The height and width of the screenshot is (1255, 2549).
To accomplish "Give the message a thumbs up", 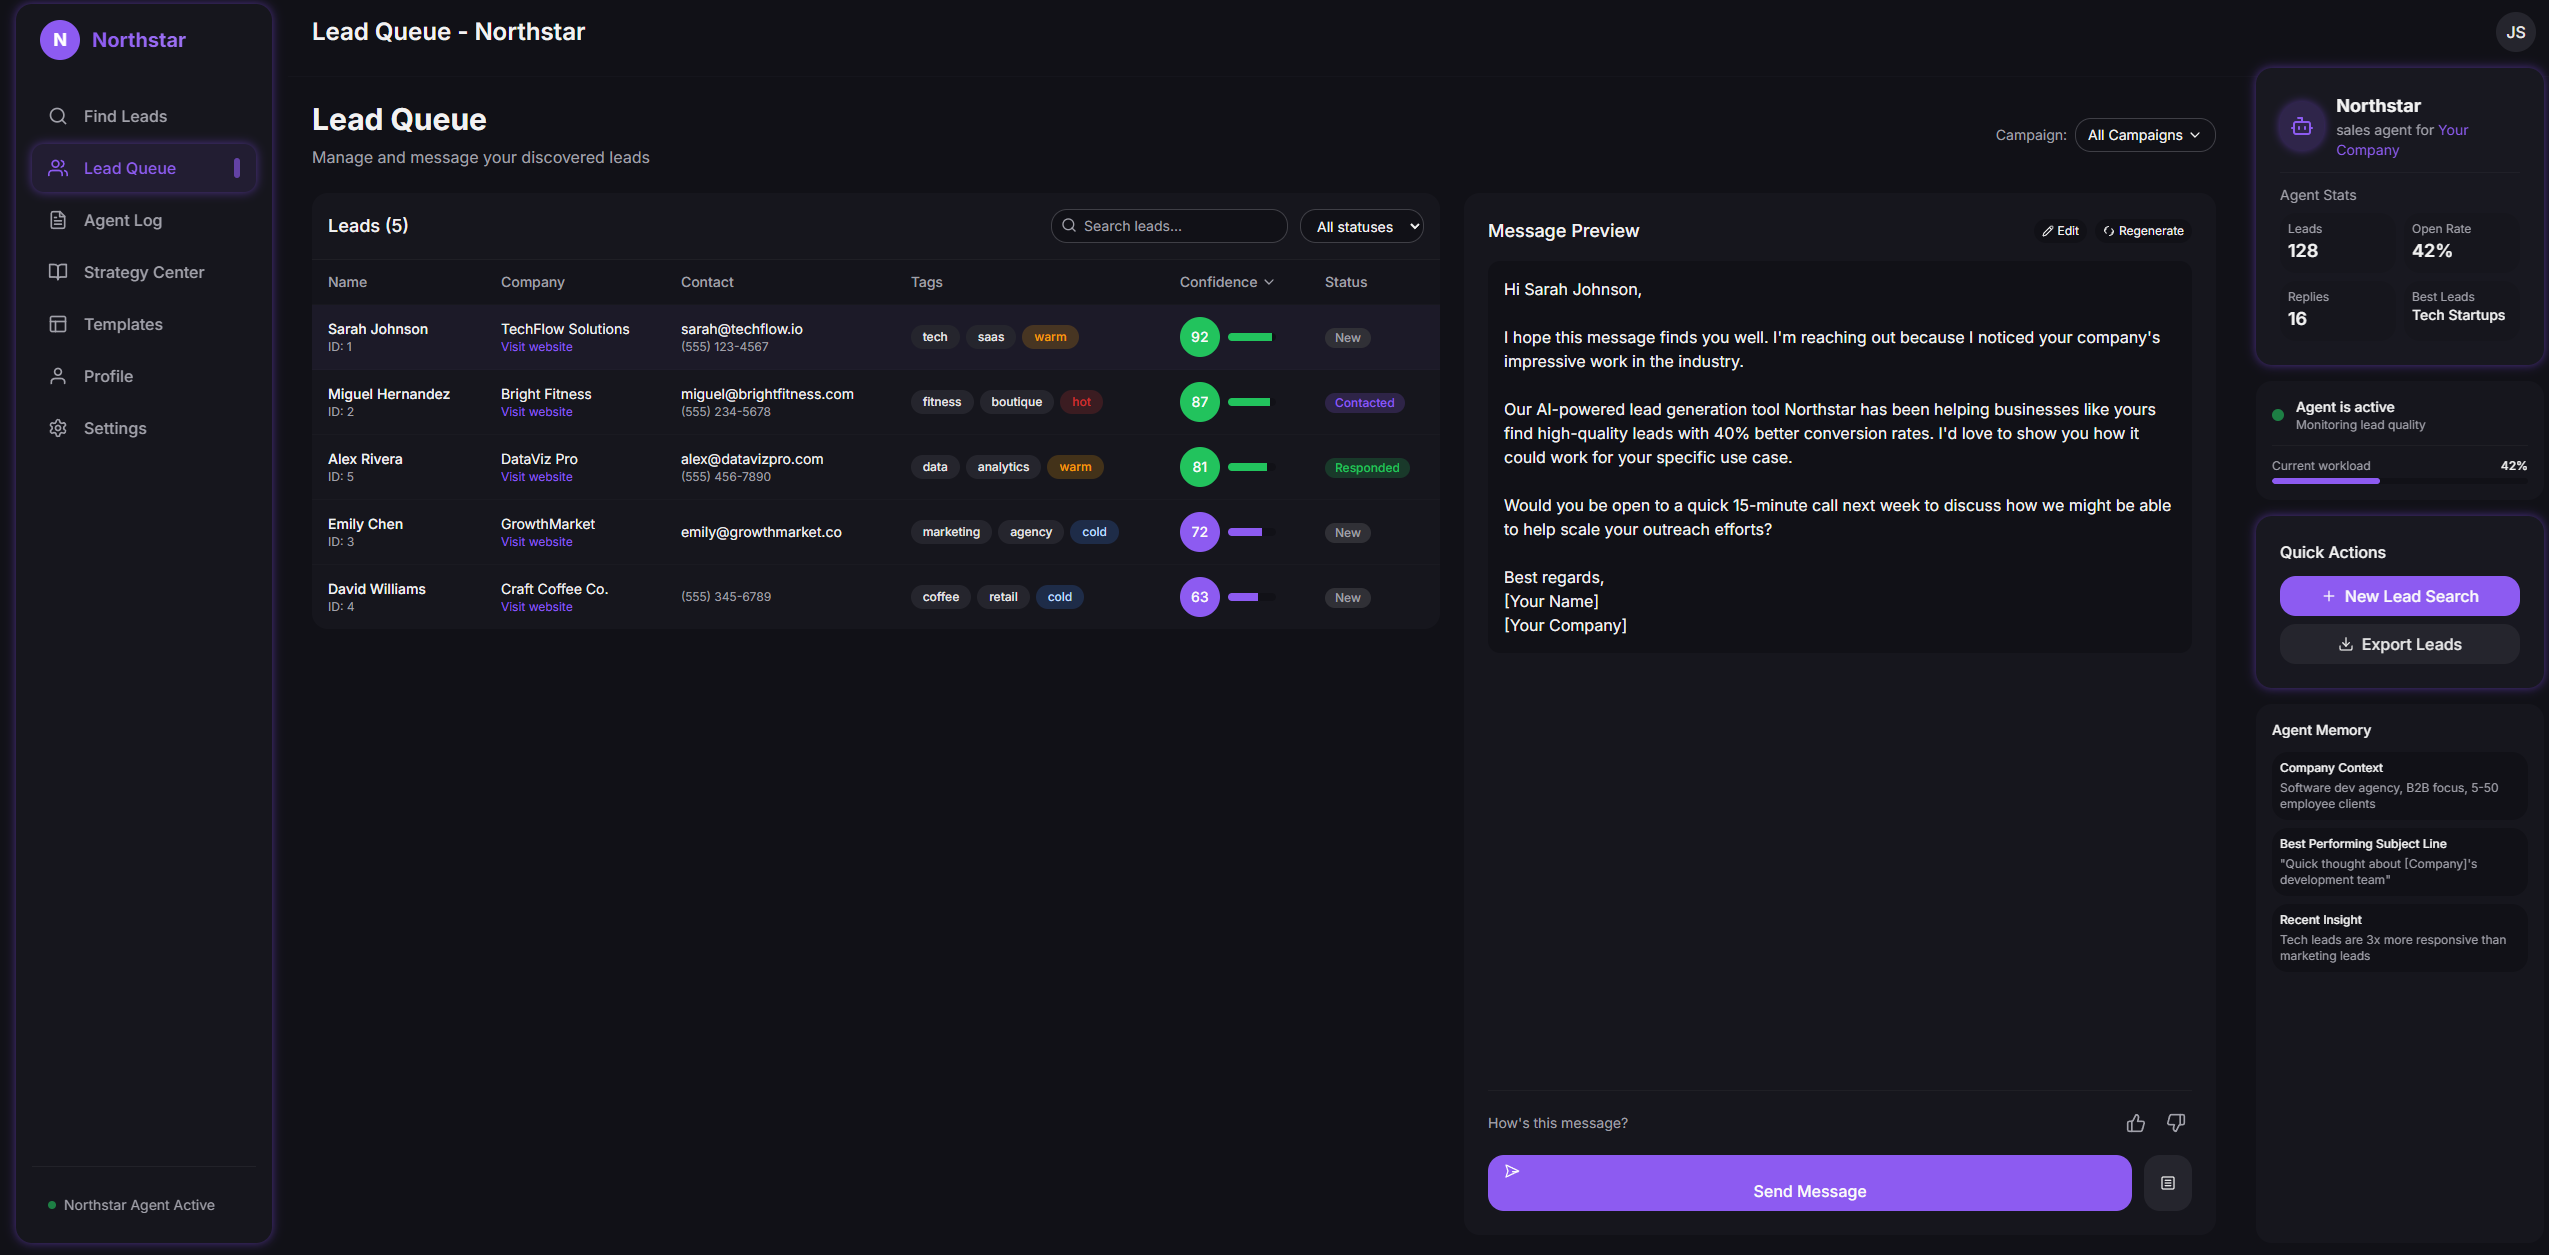I will [x=2135, y=1122].
